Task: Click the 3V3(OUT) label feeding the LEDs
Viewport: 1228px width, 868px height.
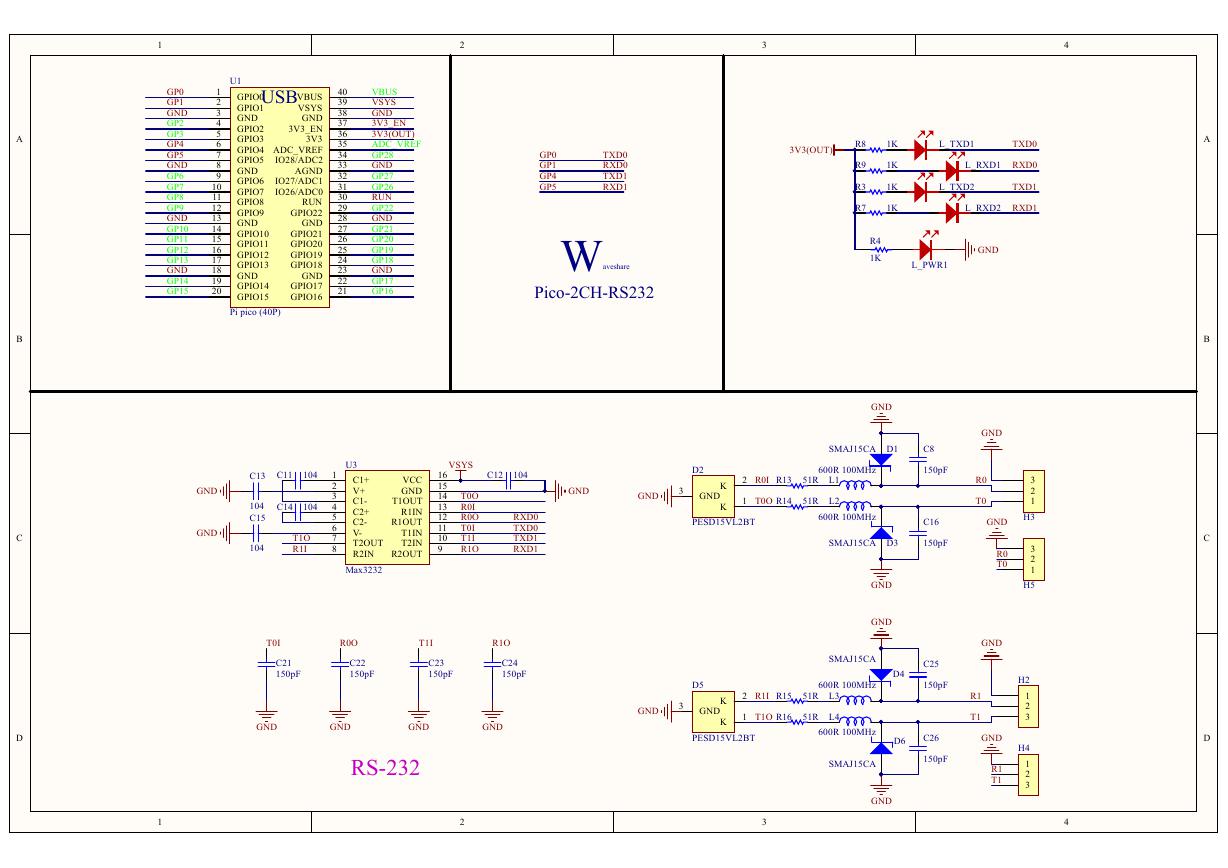Action: coord(811,150)
